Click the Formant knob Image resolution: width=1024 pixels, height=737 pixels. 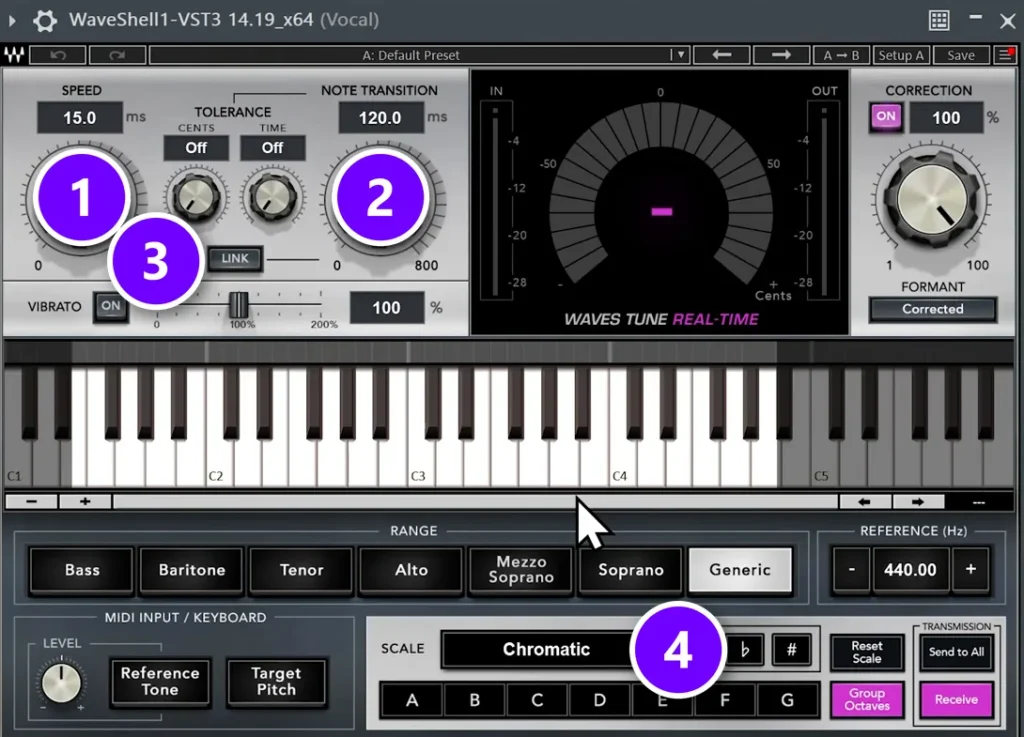[x=933, y=200]
